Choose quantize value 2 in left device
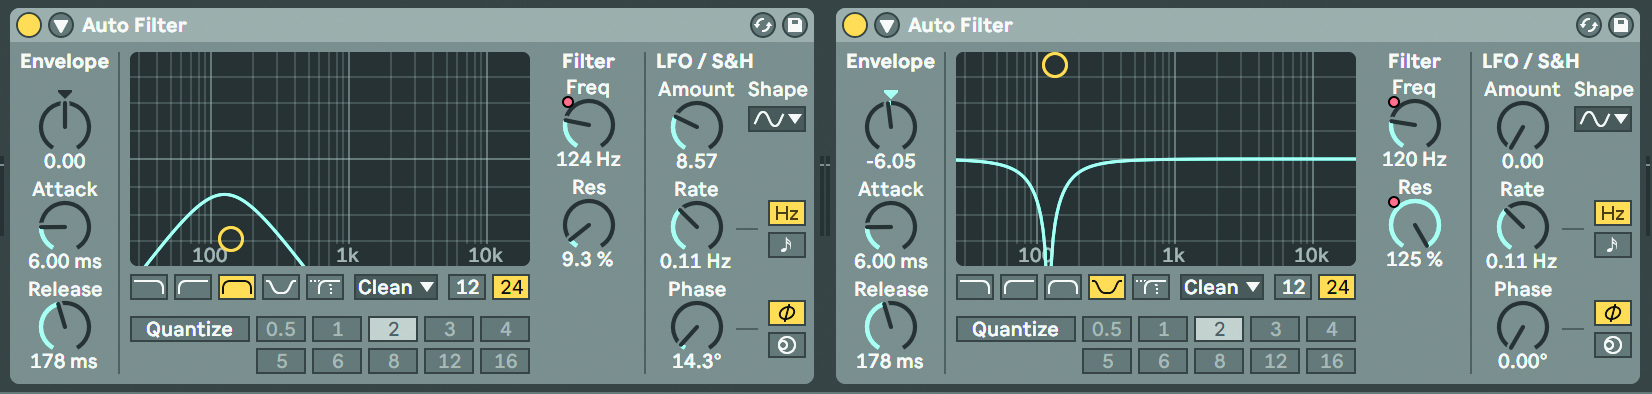 click(393, 329)
